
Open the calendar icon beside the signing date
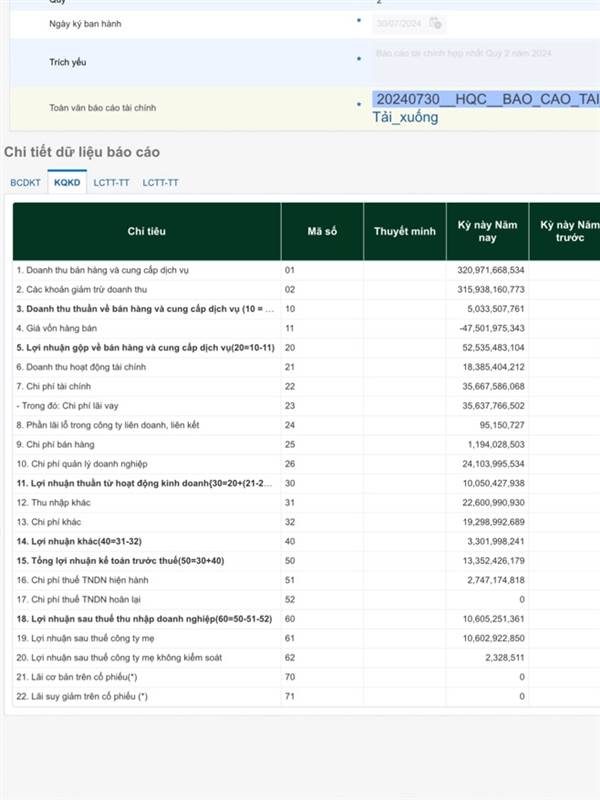[435, 23]
